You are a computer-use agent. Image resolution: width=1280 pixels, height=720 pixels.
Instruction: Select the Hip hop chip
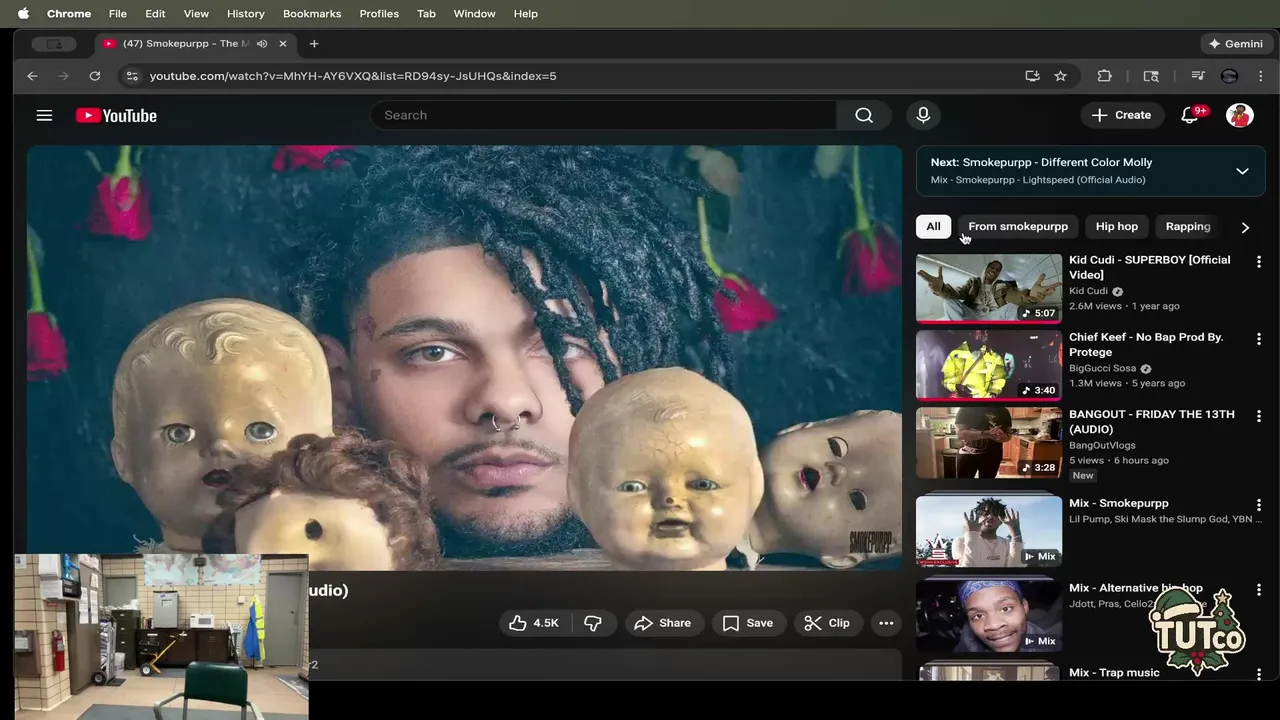click(1117, 226)
